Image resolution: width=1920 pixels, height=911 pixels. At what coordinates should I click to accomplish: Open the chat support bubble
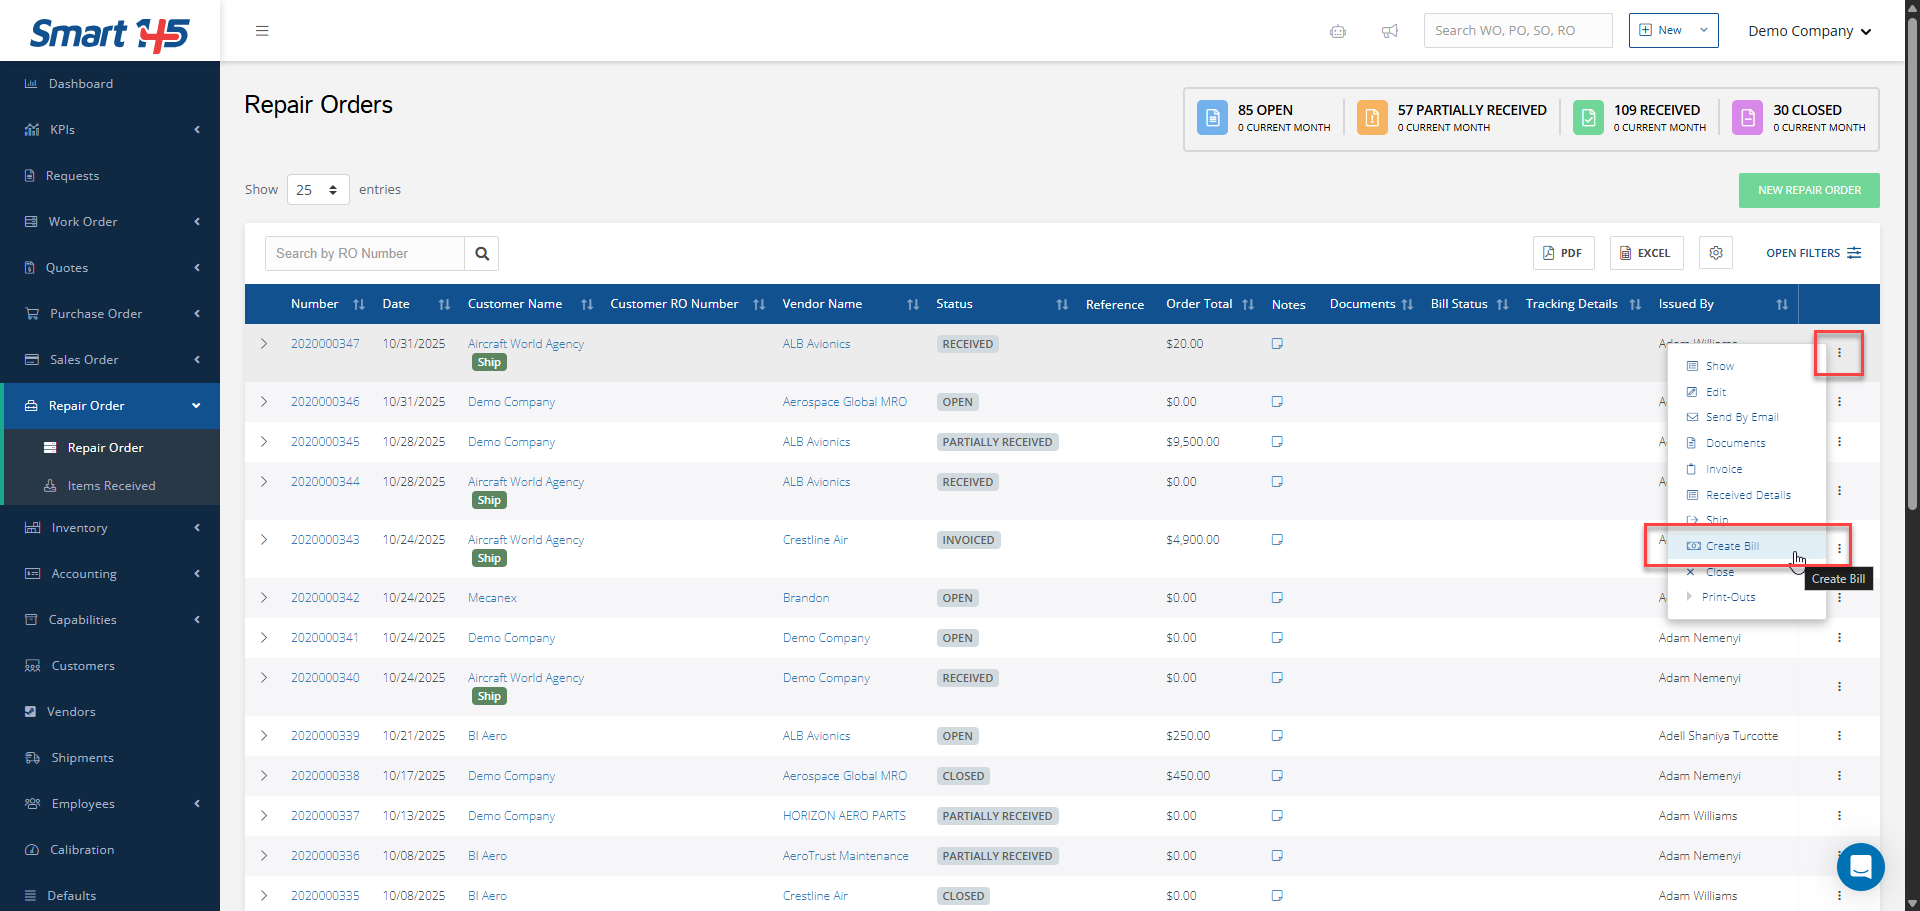click(1860, 866)
